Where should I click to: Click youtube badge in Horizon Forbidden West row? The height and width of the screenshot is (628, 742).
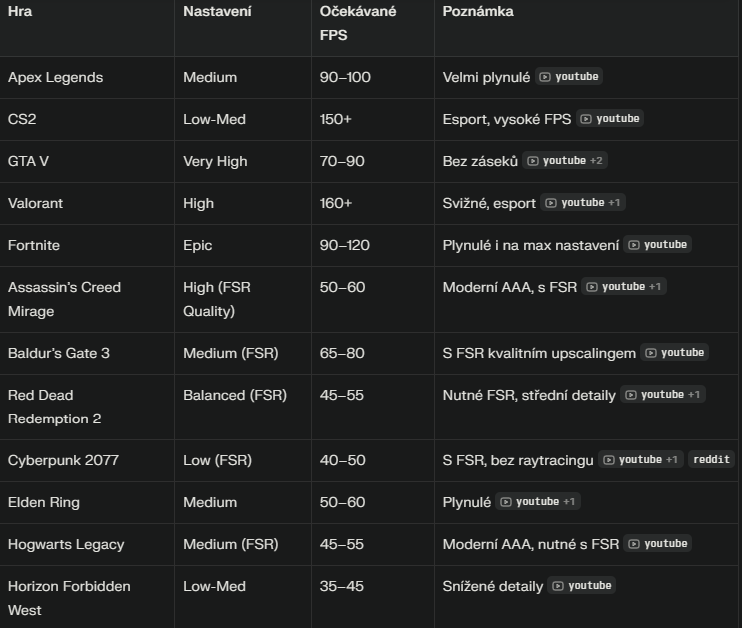click(582, 586)
